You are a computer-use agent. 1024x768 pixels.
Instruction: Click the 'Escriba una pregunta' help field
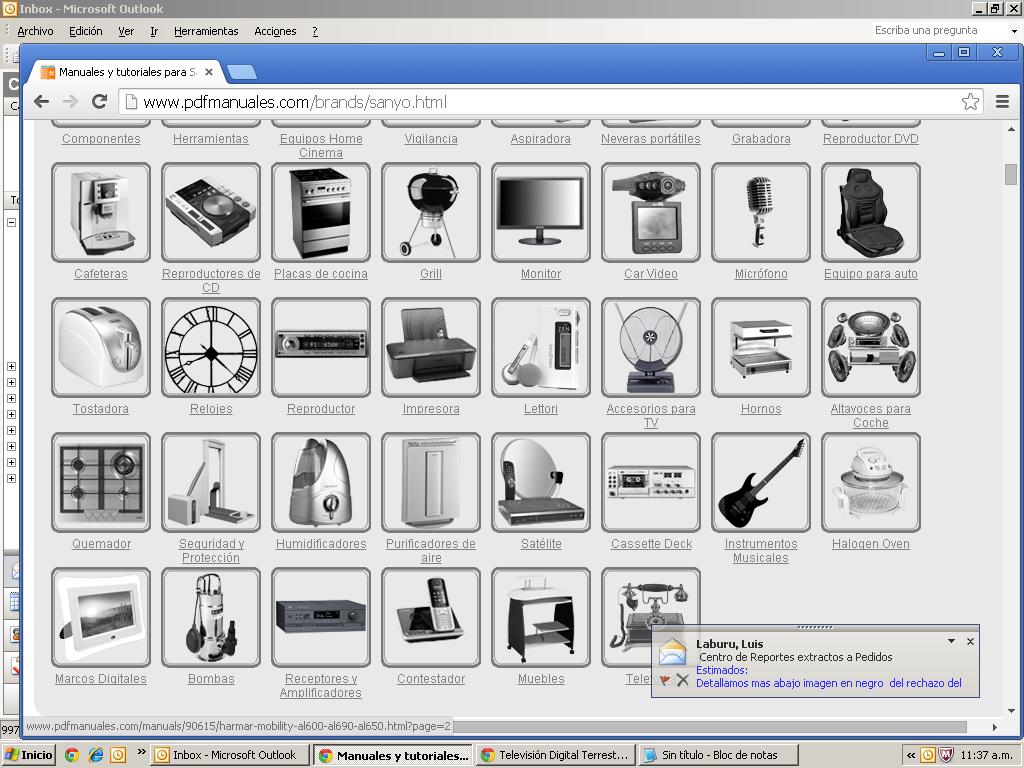coord(940,30)
